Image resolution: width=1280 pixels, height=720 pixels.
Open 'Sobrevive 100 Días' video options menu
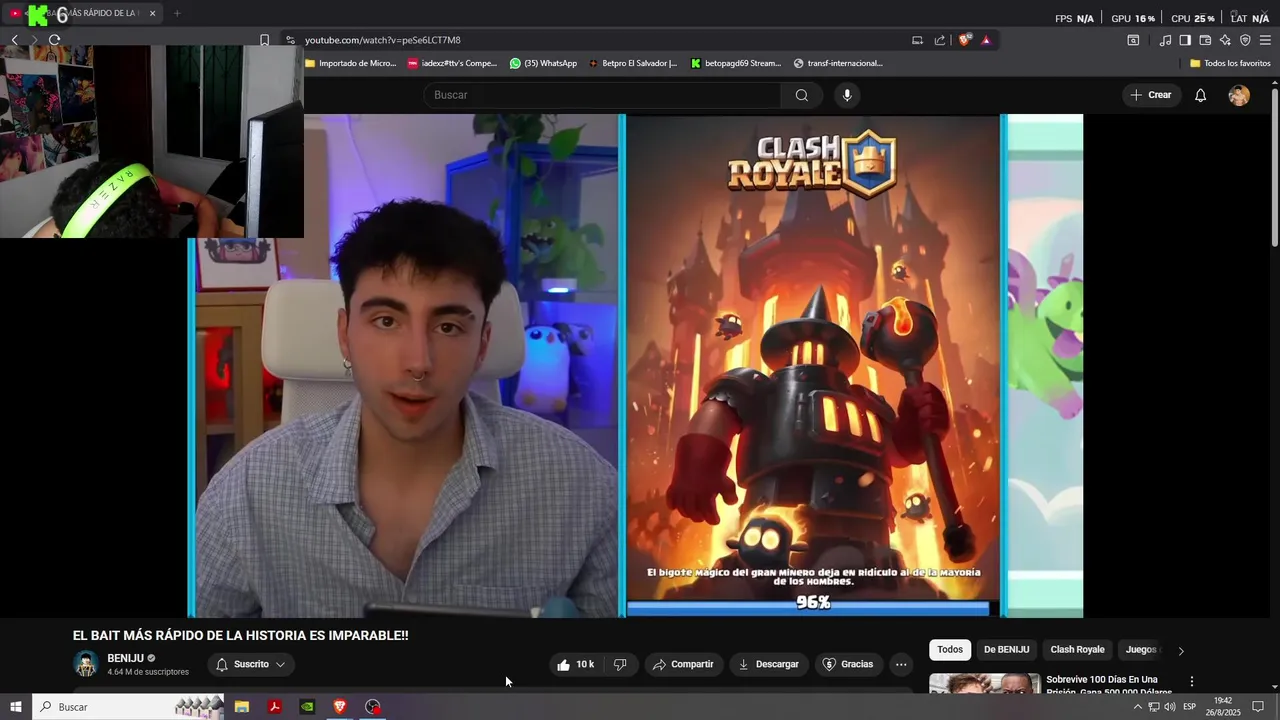1191,681
